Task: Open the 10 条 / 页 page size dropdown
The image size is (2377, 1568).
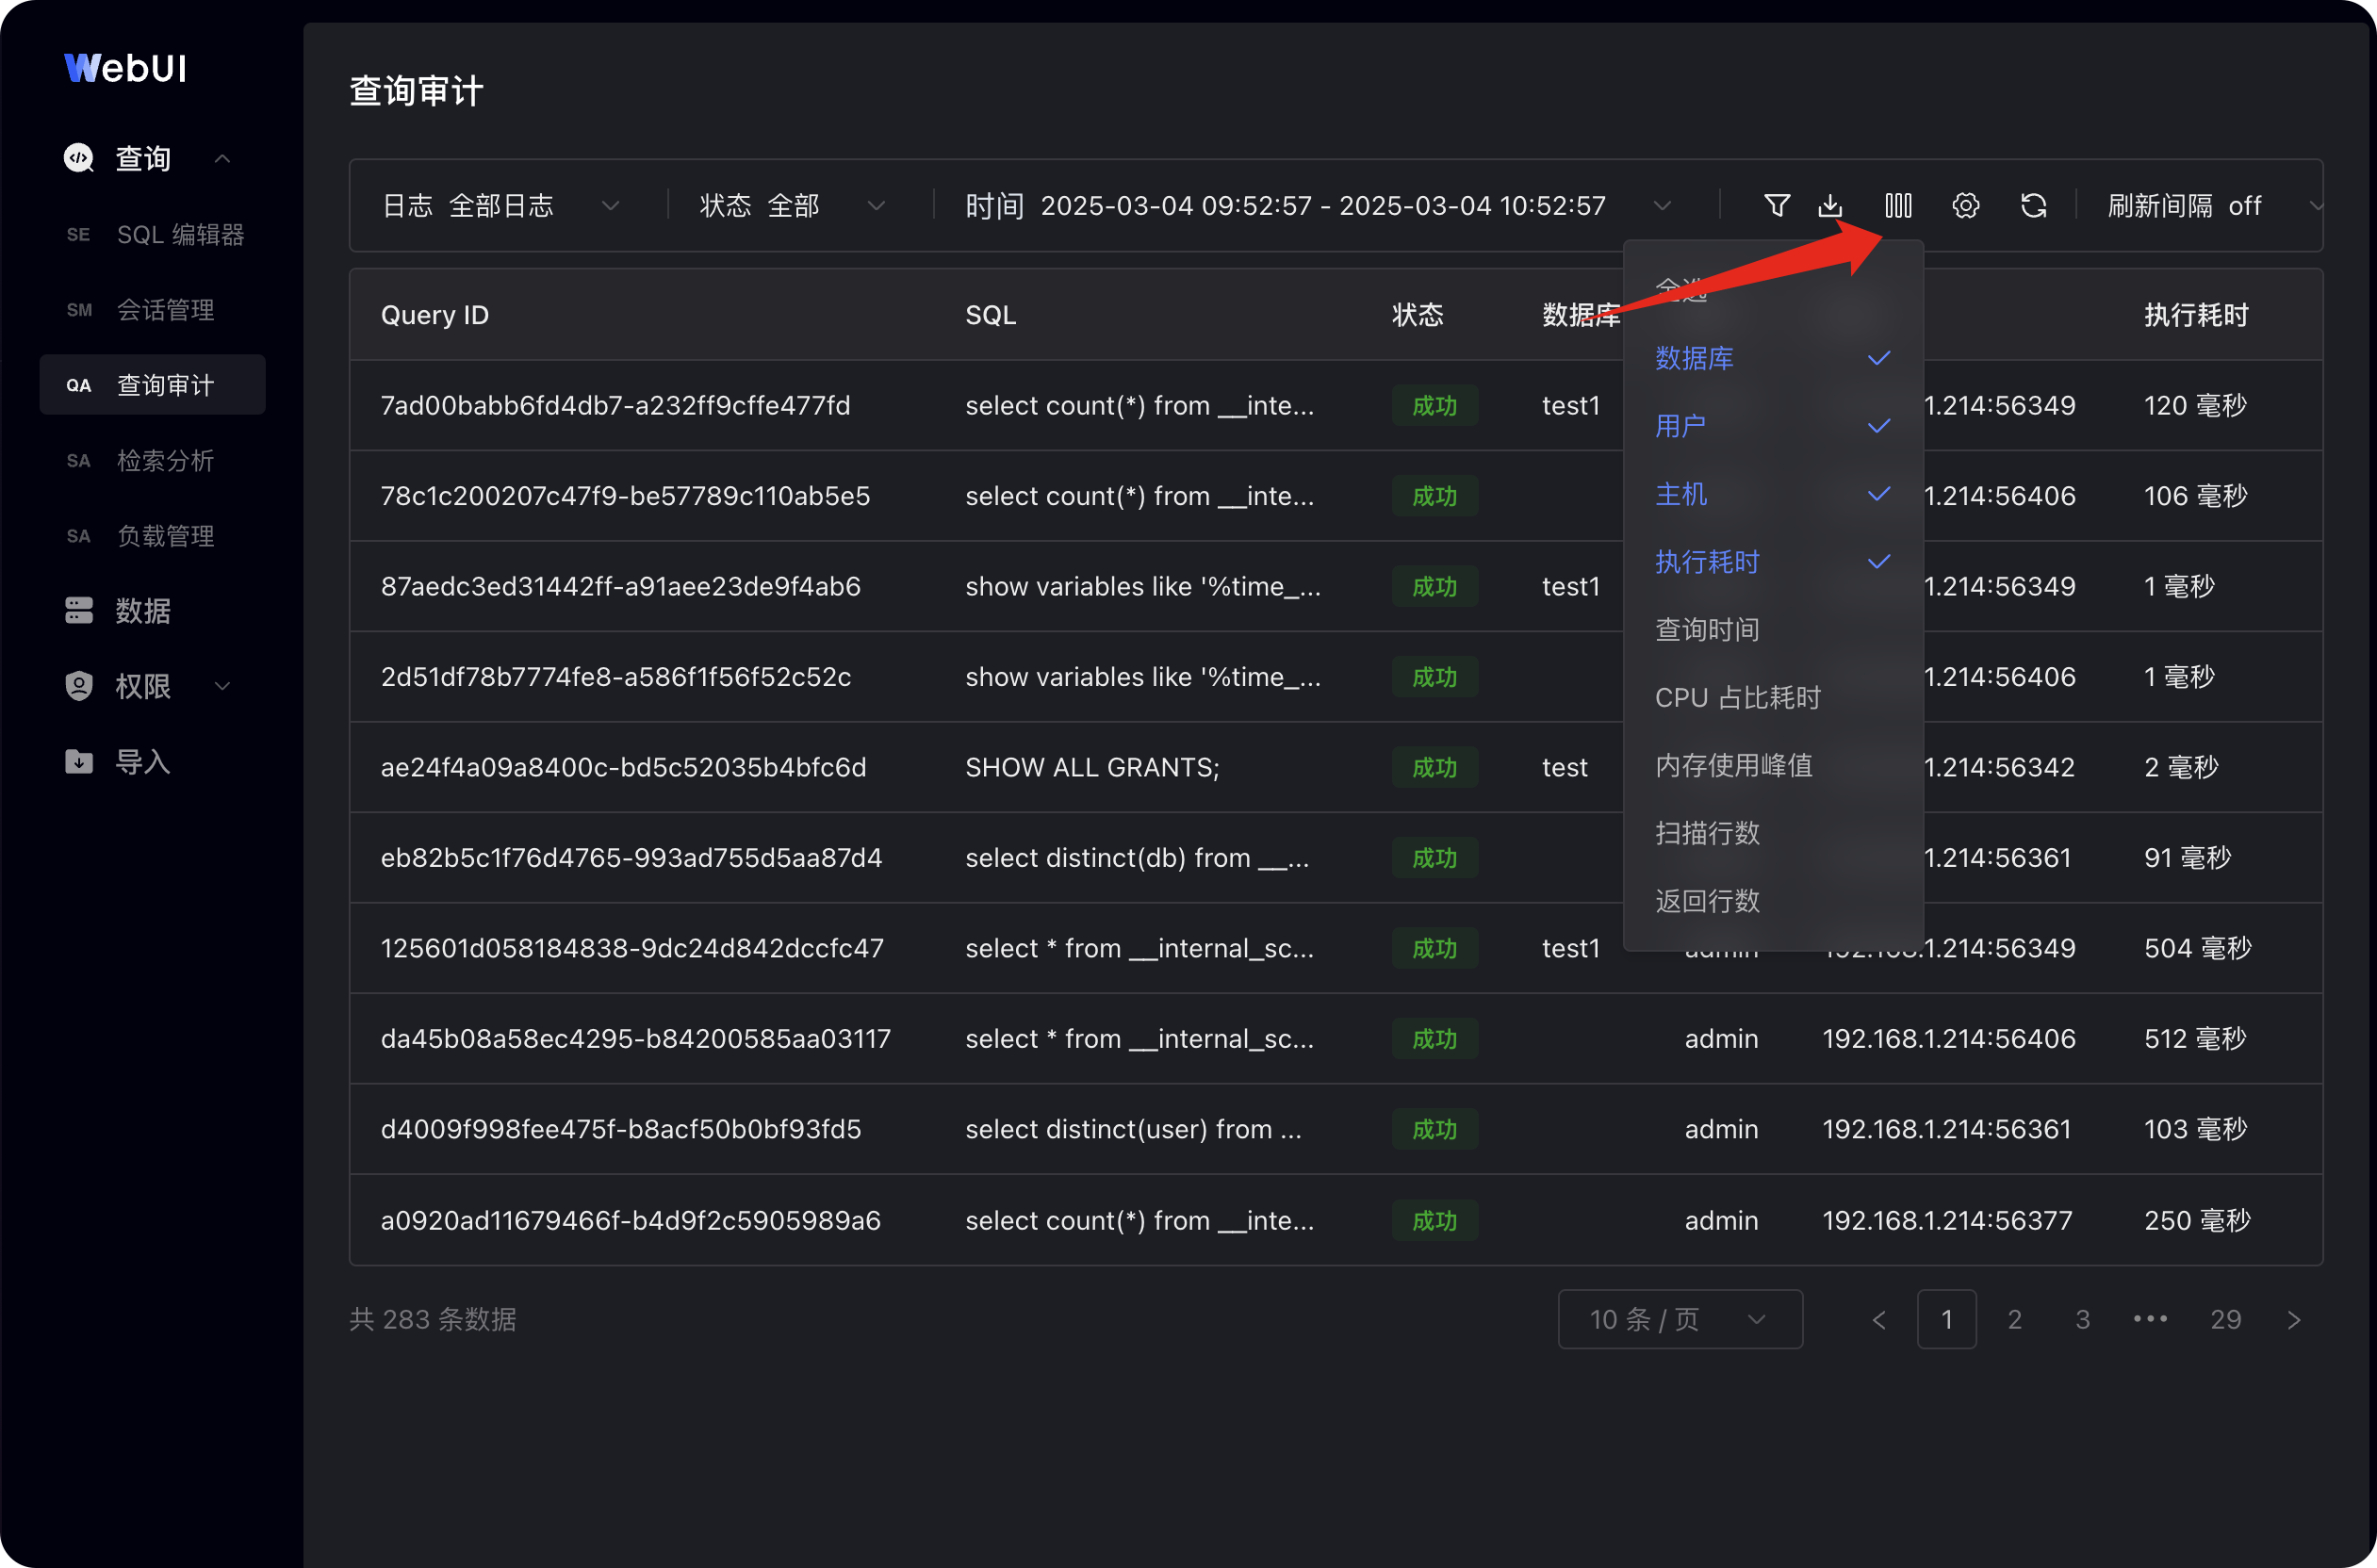Action: coord(1680,1319)
